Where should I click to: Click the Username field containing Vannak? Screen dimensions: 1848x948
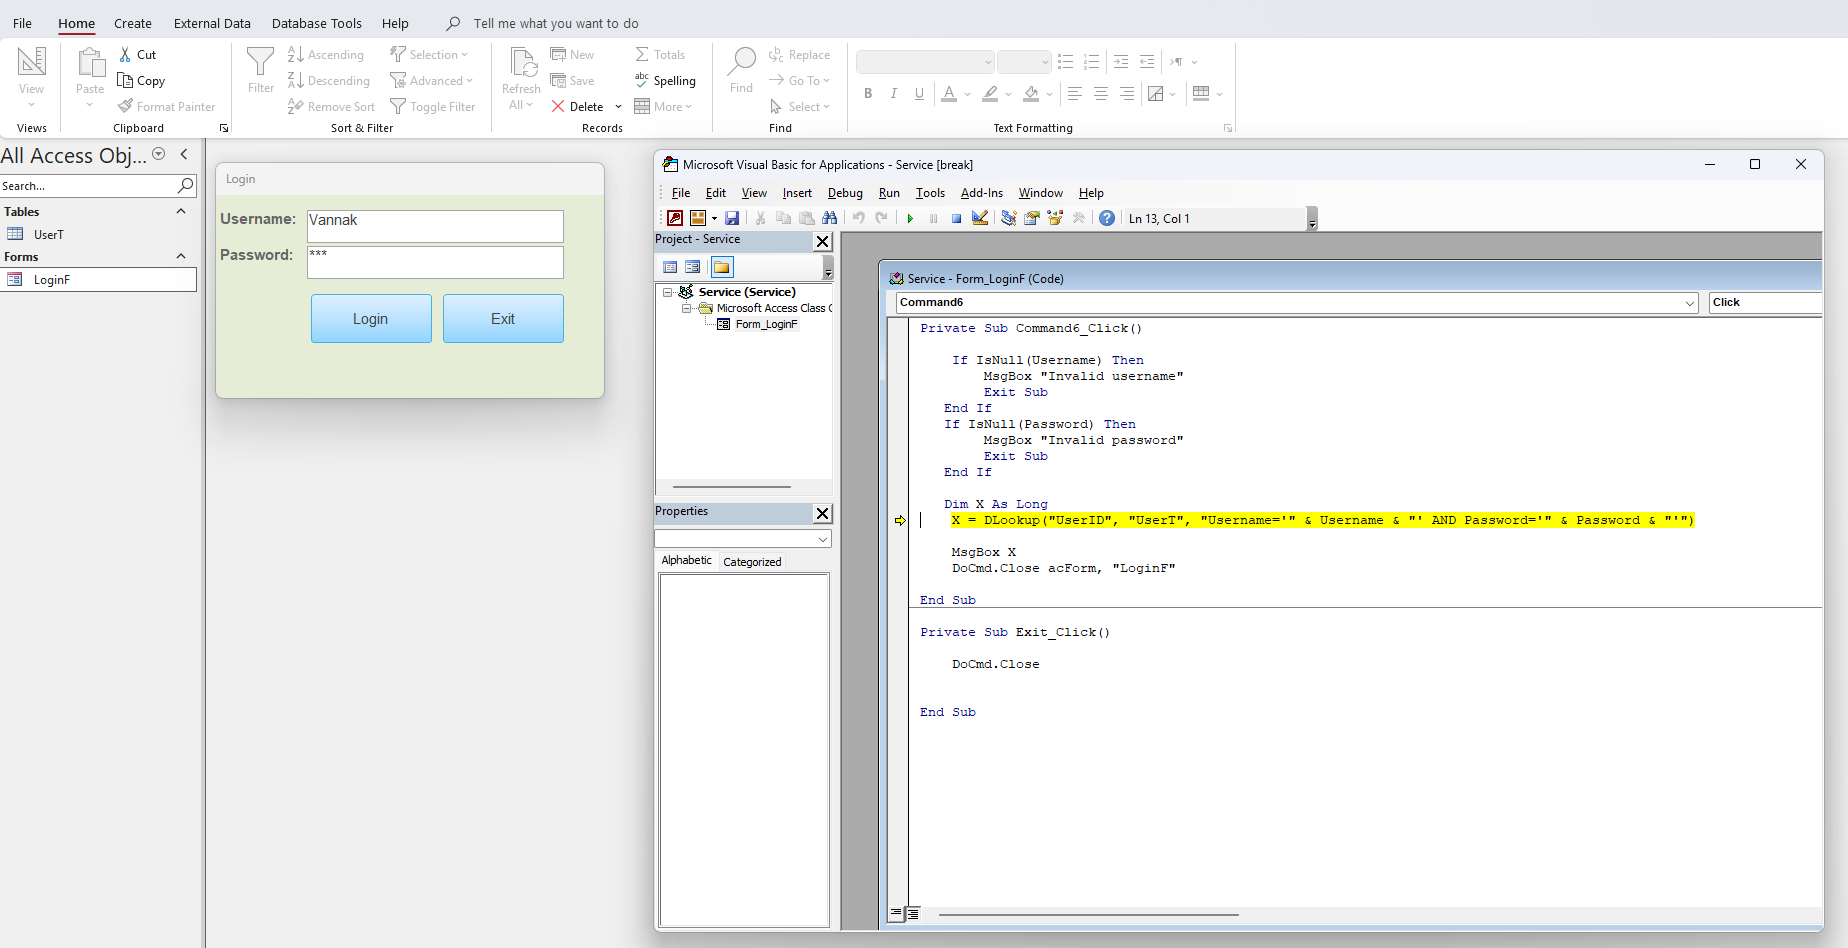pyautogui.click(x=435, y=226)
